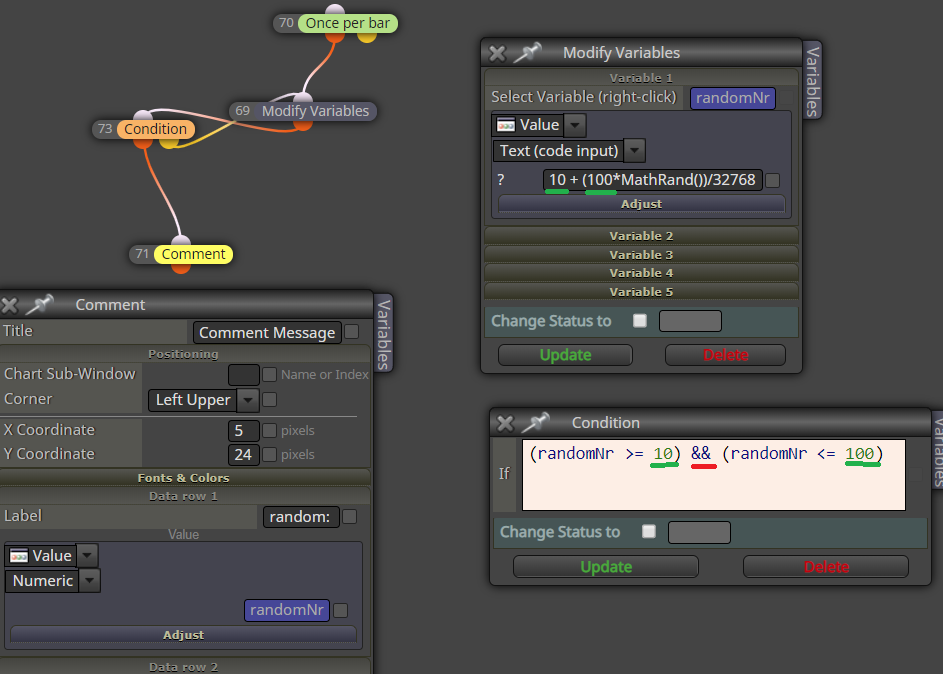Click Delete in Condition panel
The height and width of the screenshot is (674, 943).
[826, 566]
